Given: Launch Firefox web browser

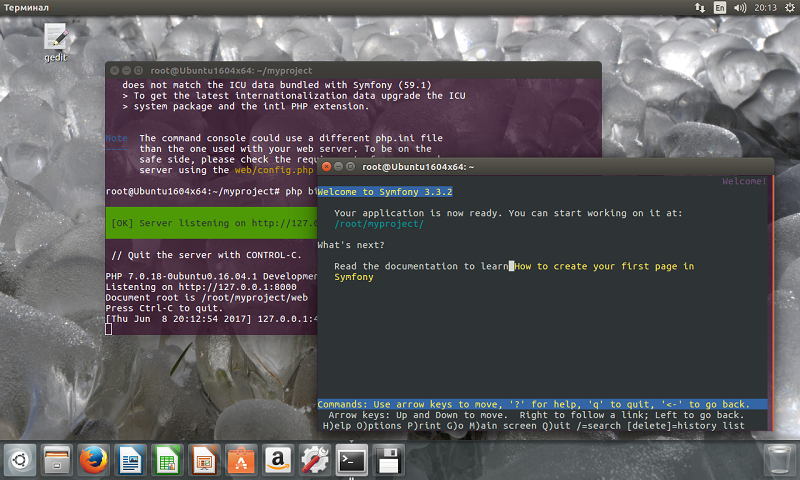Looking at the screenshot, I should 93,460.
